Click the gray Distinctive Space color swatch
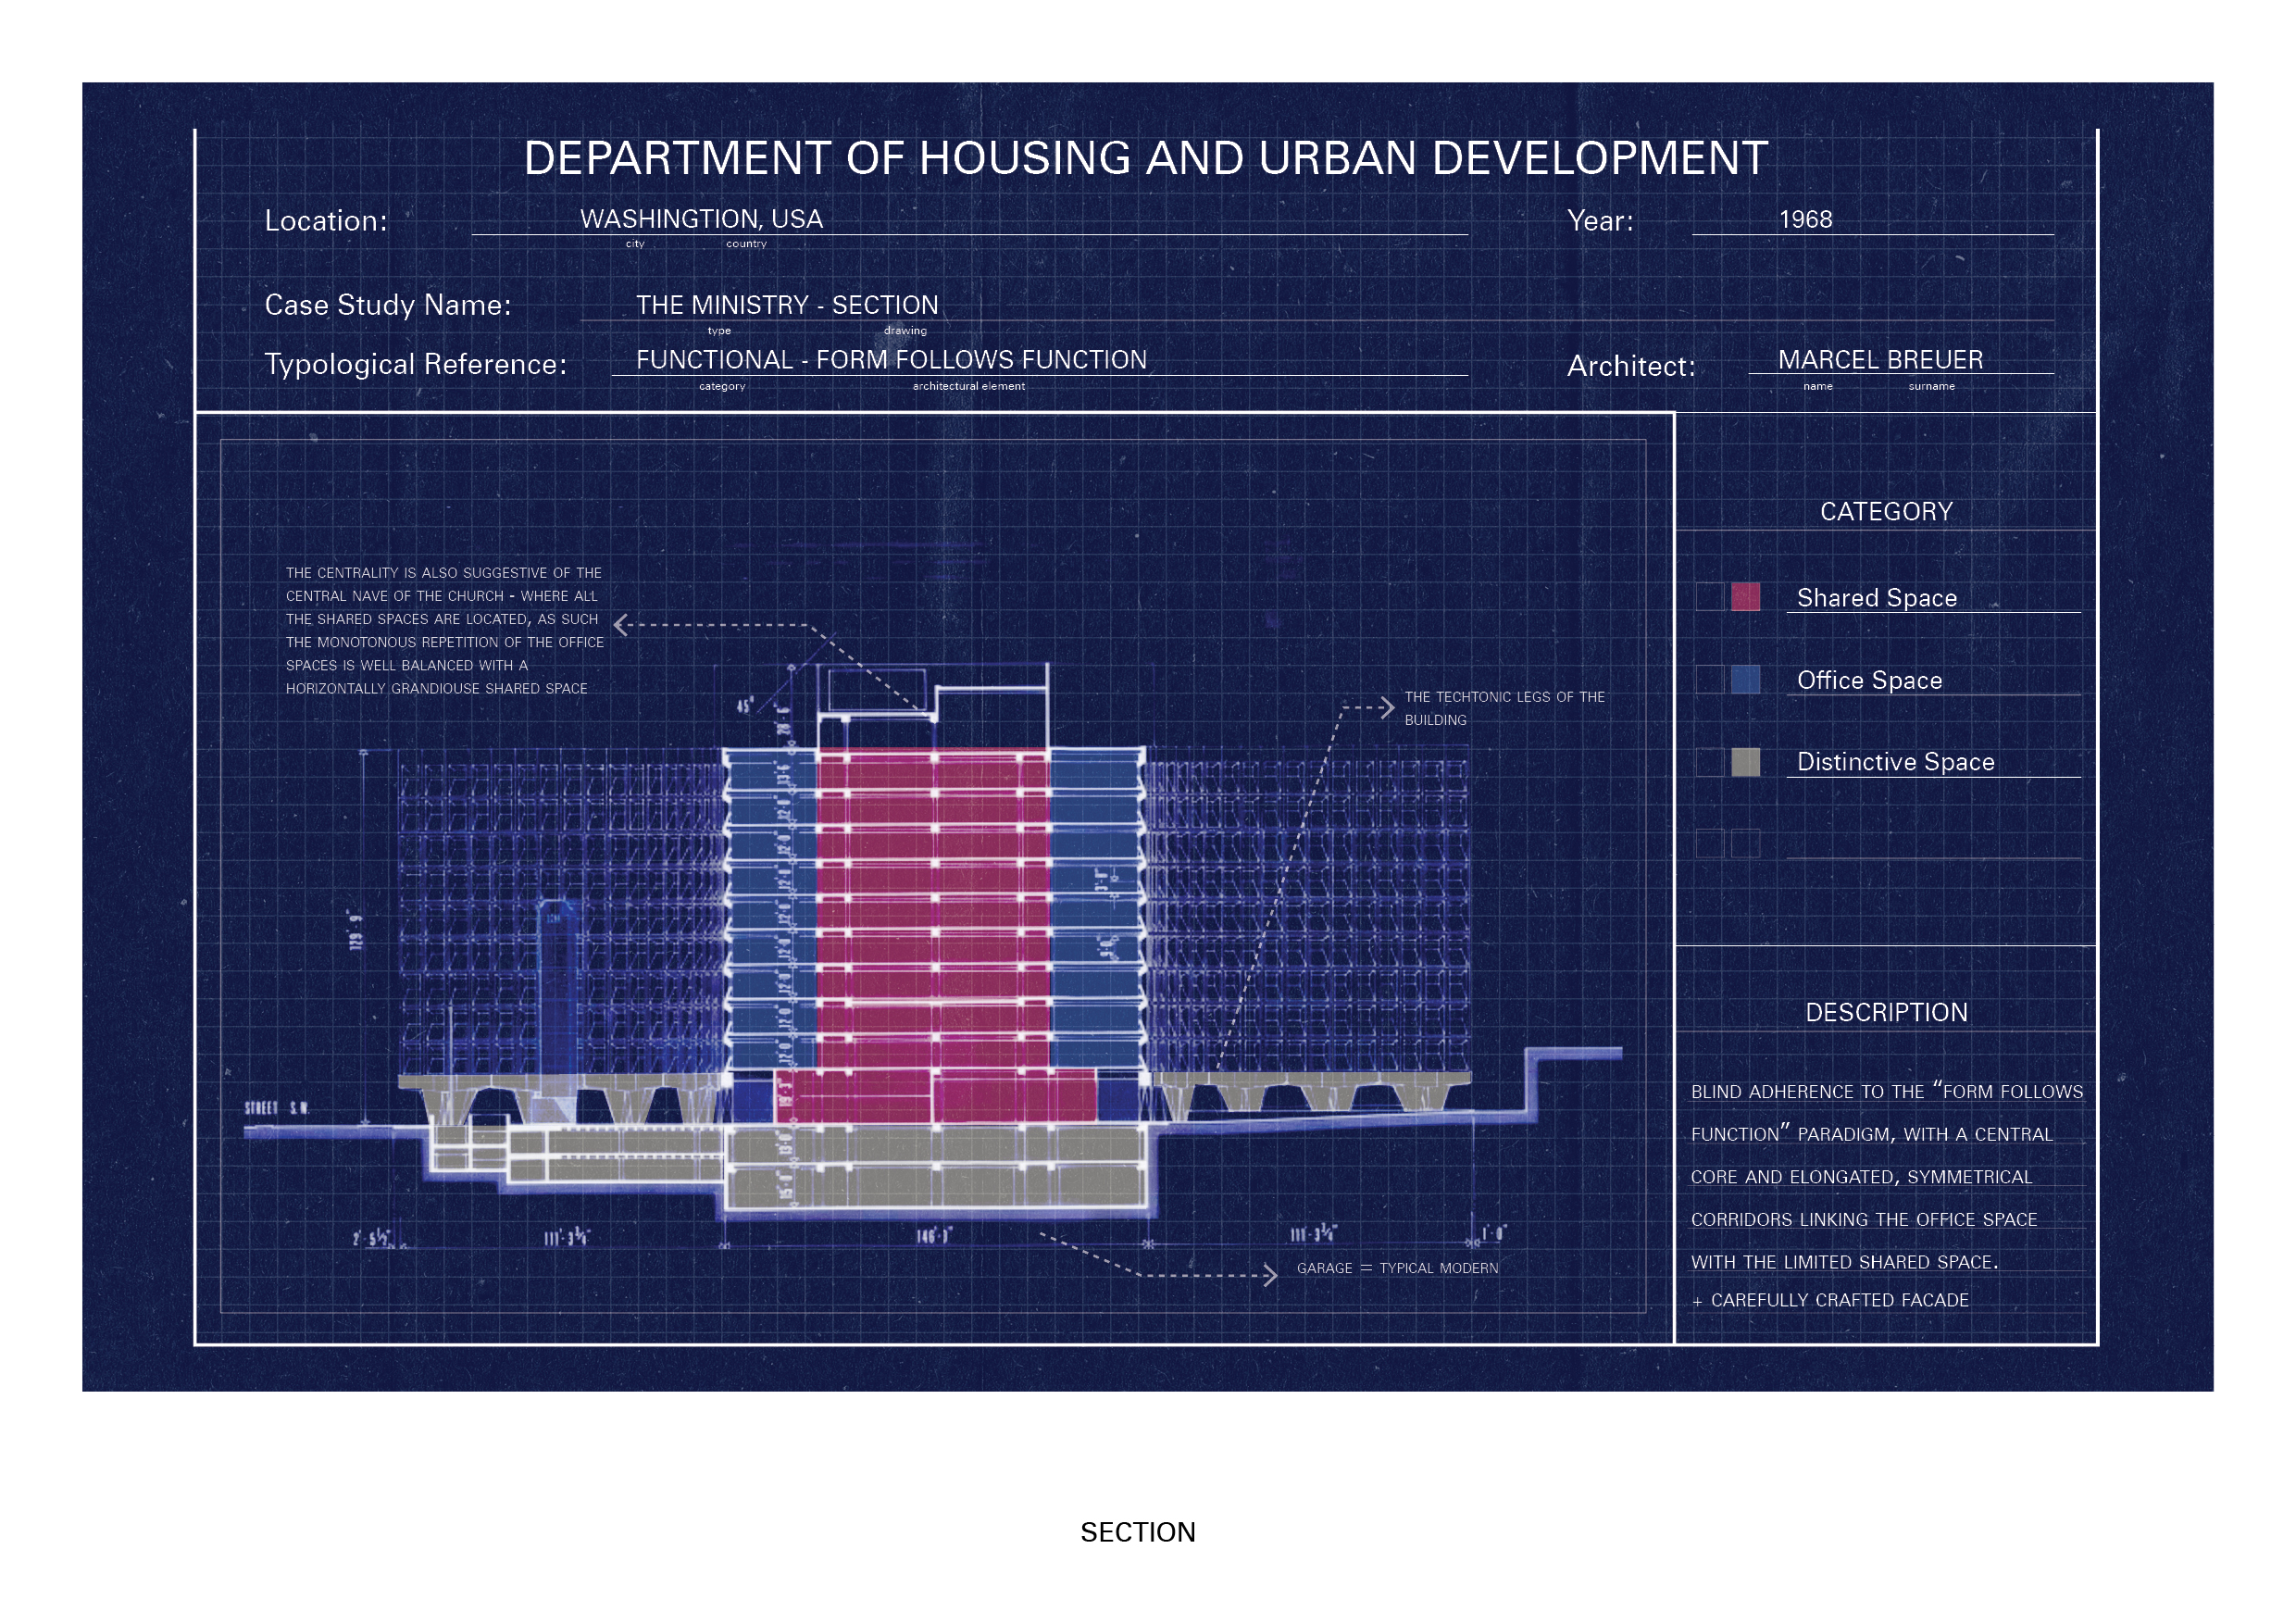This screenshot has width=2296, height=1624. tap(1746, 762)
